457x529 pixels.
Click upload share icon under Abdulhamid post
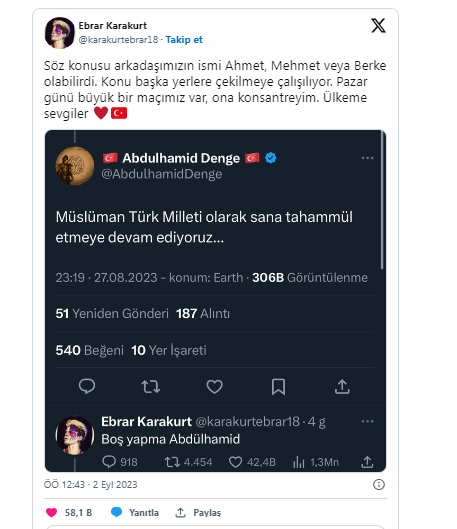pos(342,387)
